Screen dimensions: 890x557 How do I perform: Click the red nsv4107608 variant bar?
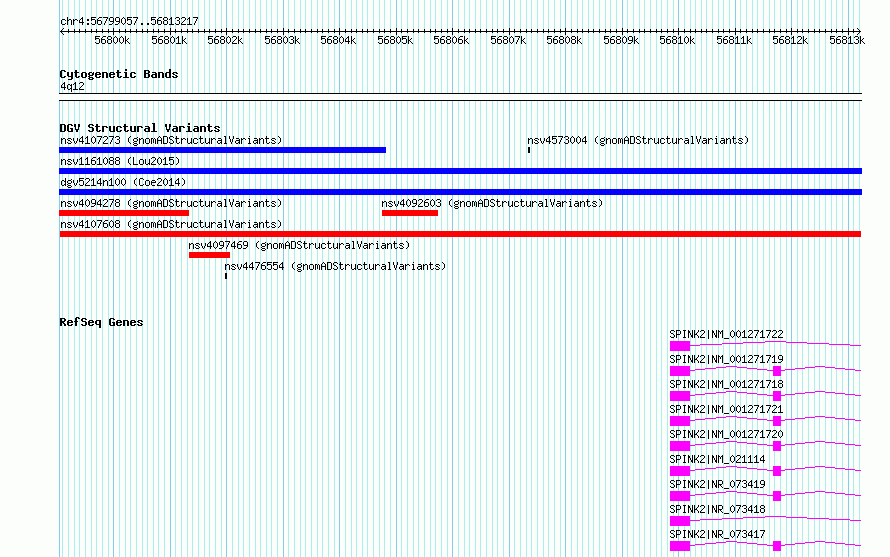pos(460,234)
